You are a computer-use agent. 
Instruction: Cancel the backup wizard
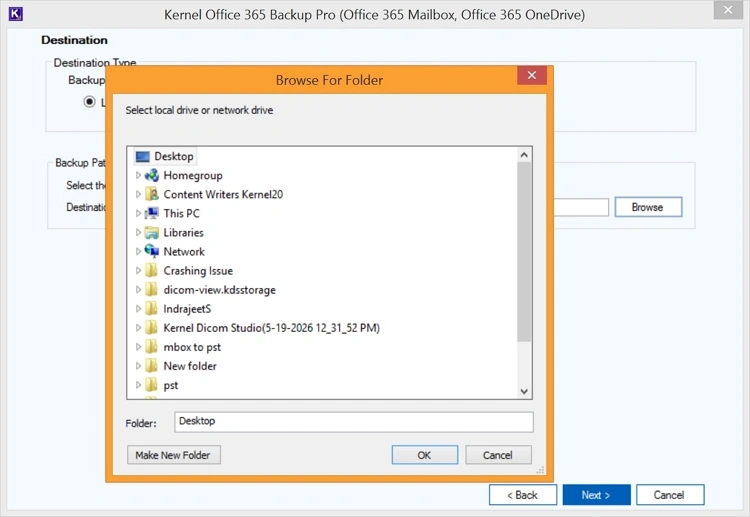tap(670, 495)
